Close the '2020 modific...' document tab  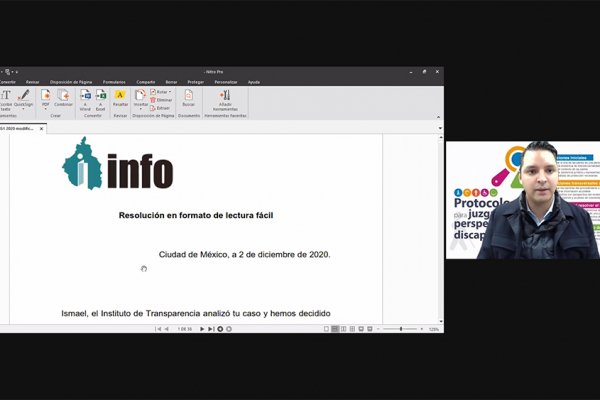click(41, 129)
